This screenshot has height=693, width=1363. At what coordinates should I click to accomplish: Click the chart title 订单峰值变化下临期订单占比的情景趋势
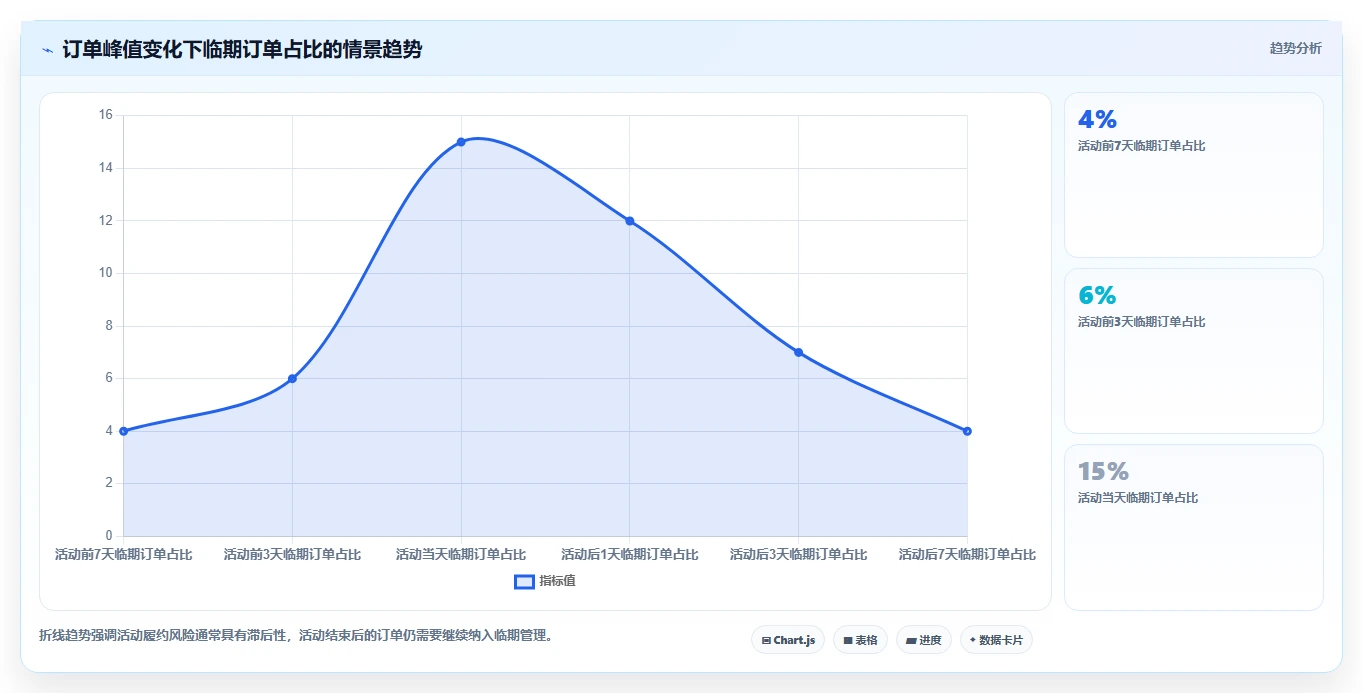point(242,49)
